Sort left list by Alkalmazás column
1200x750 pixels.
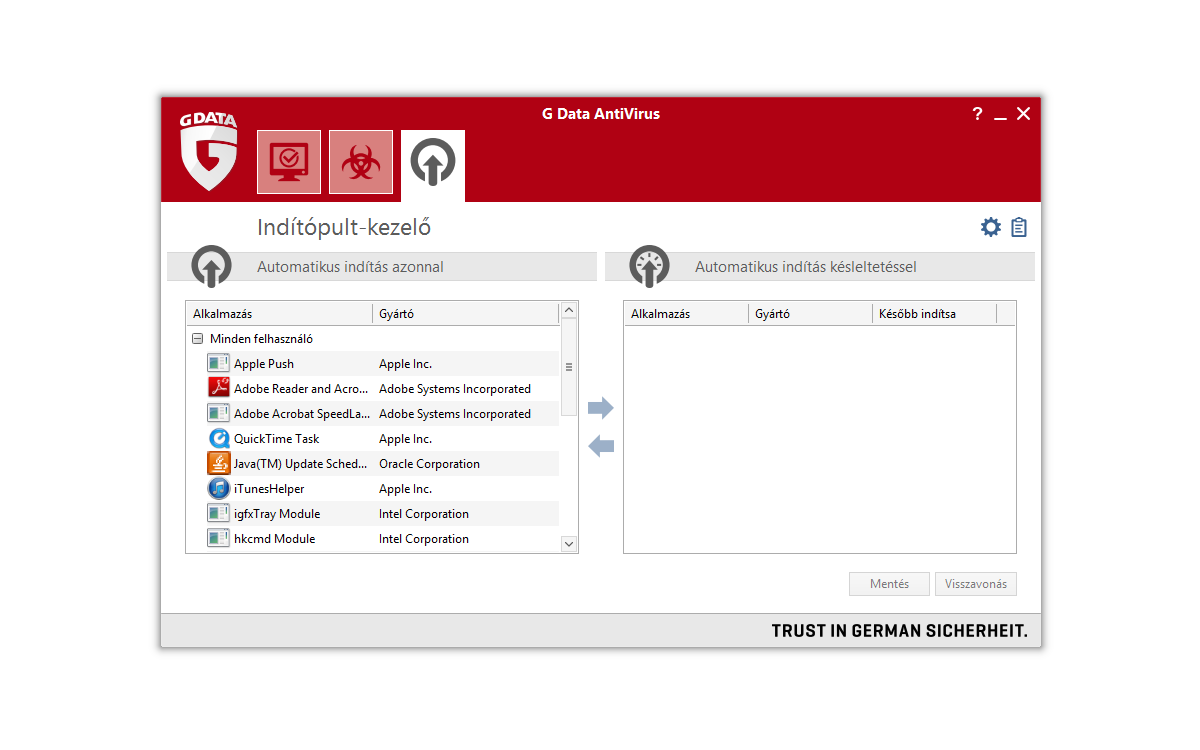click(279, 314)
